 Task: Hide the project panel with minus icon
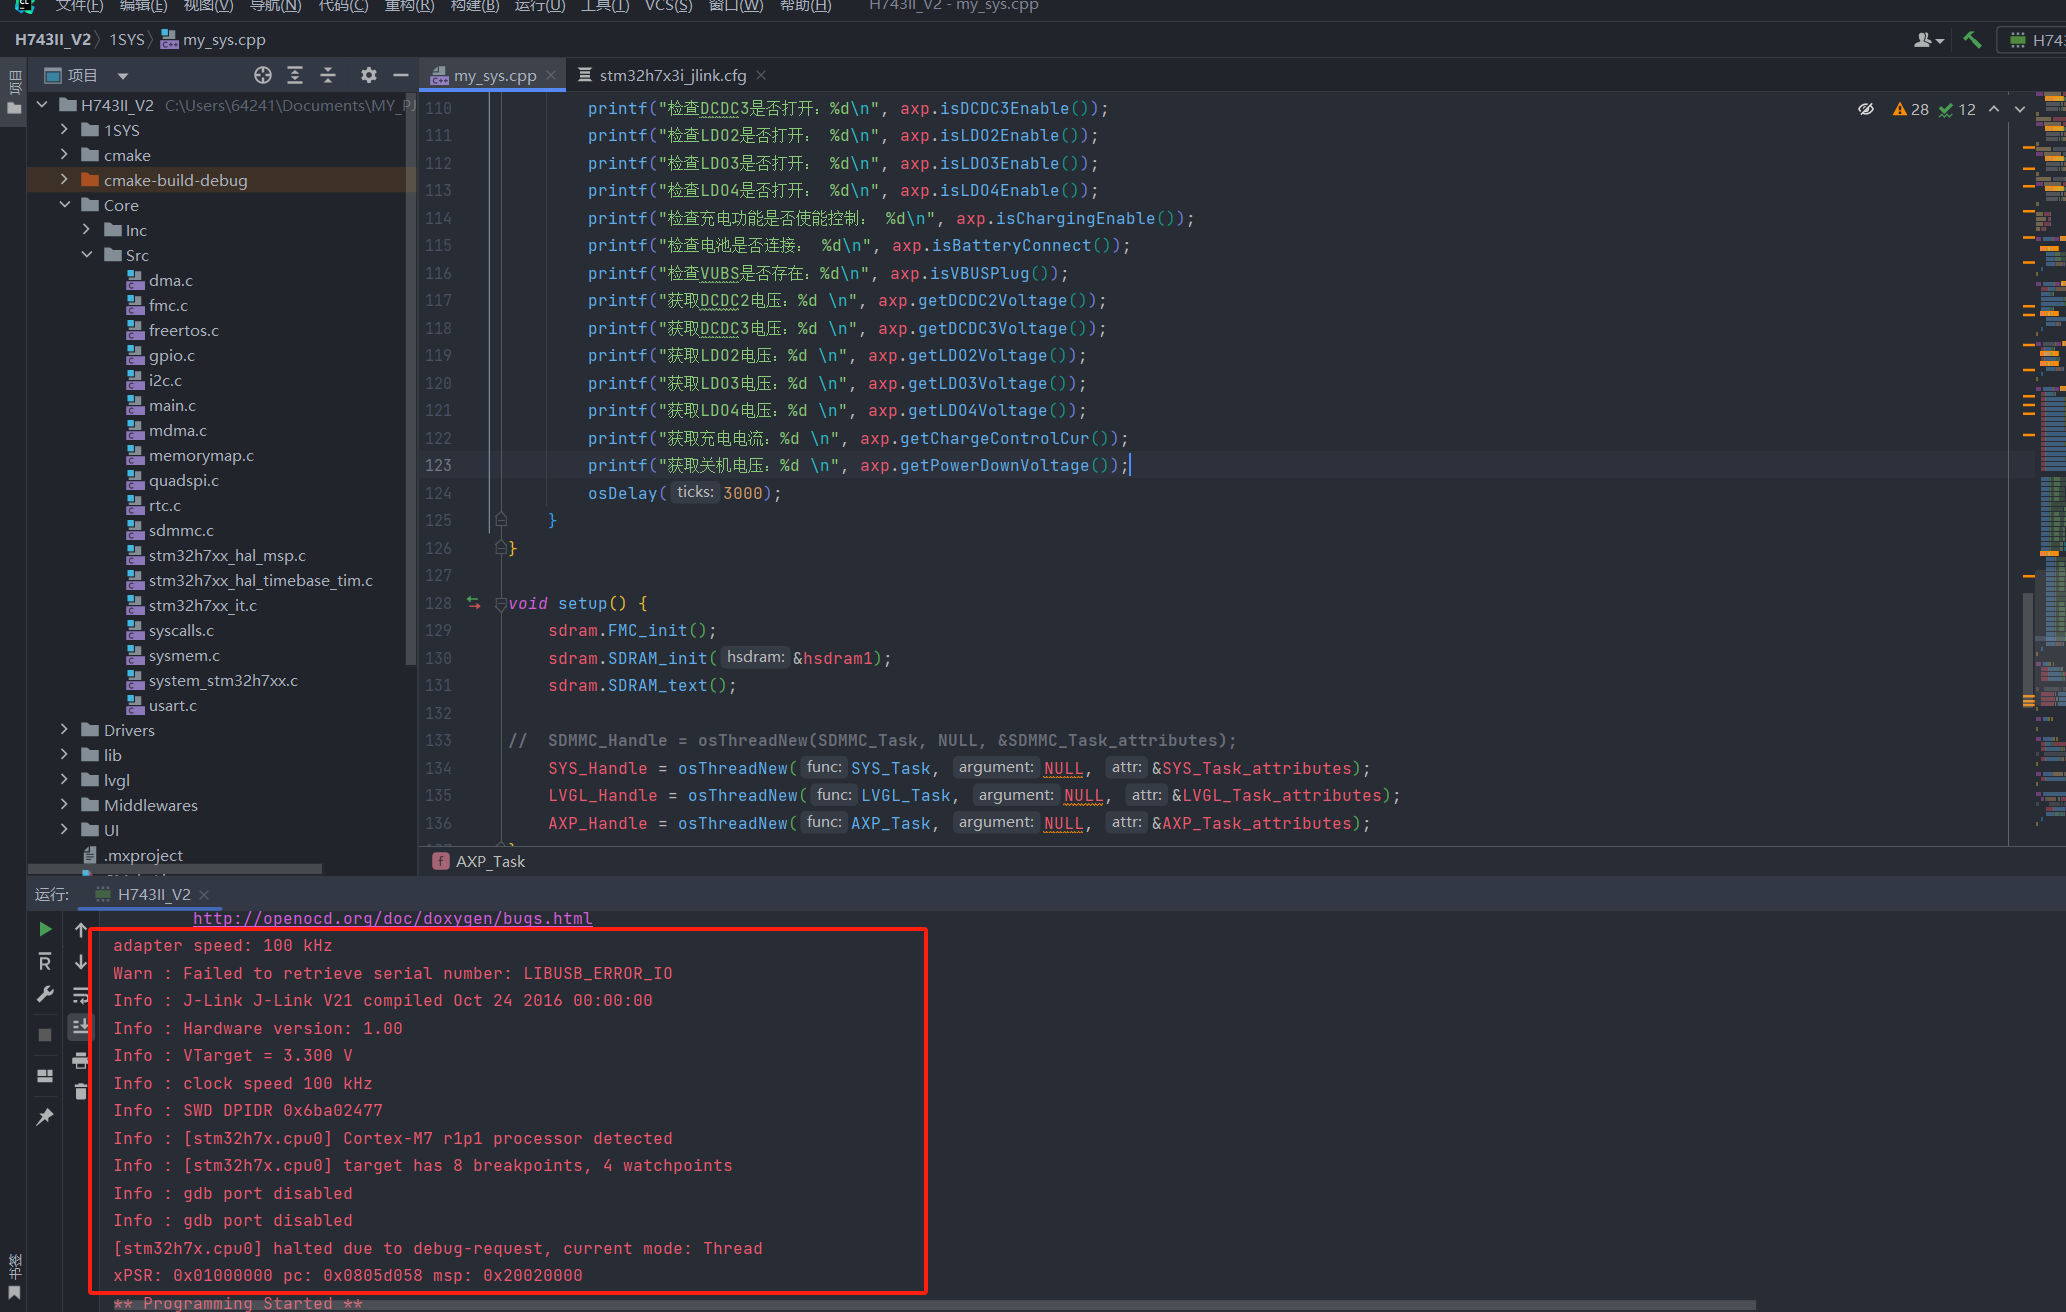click(x=401, y=75)
